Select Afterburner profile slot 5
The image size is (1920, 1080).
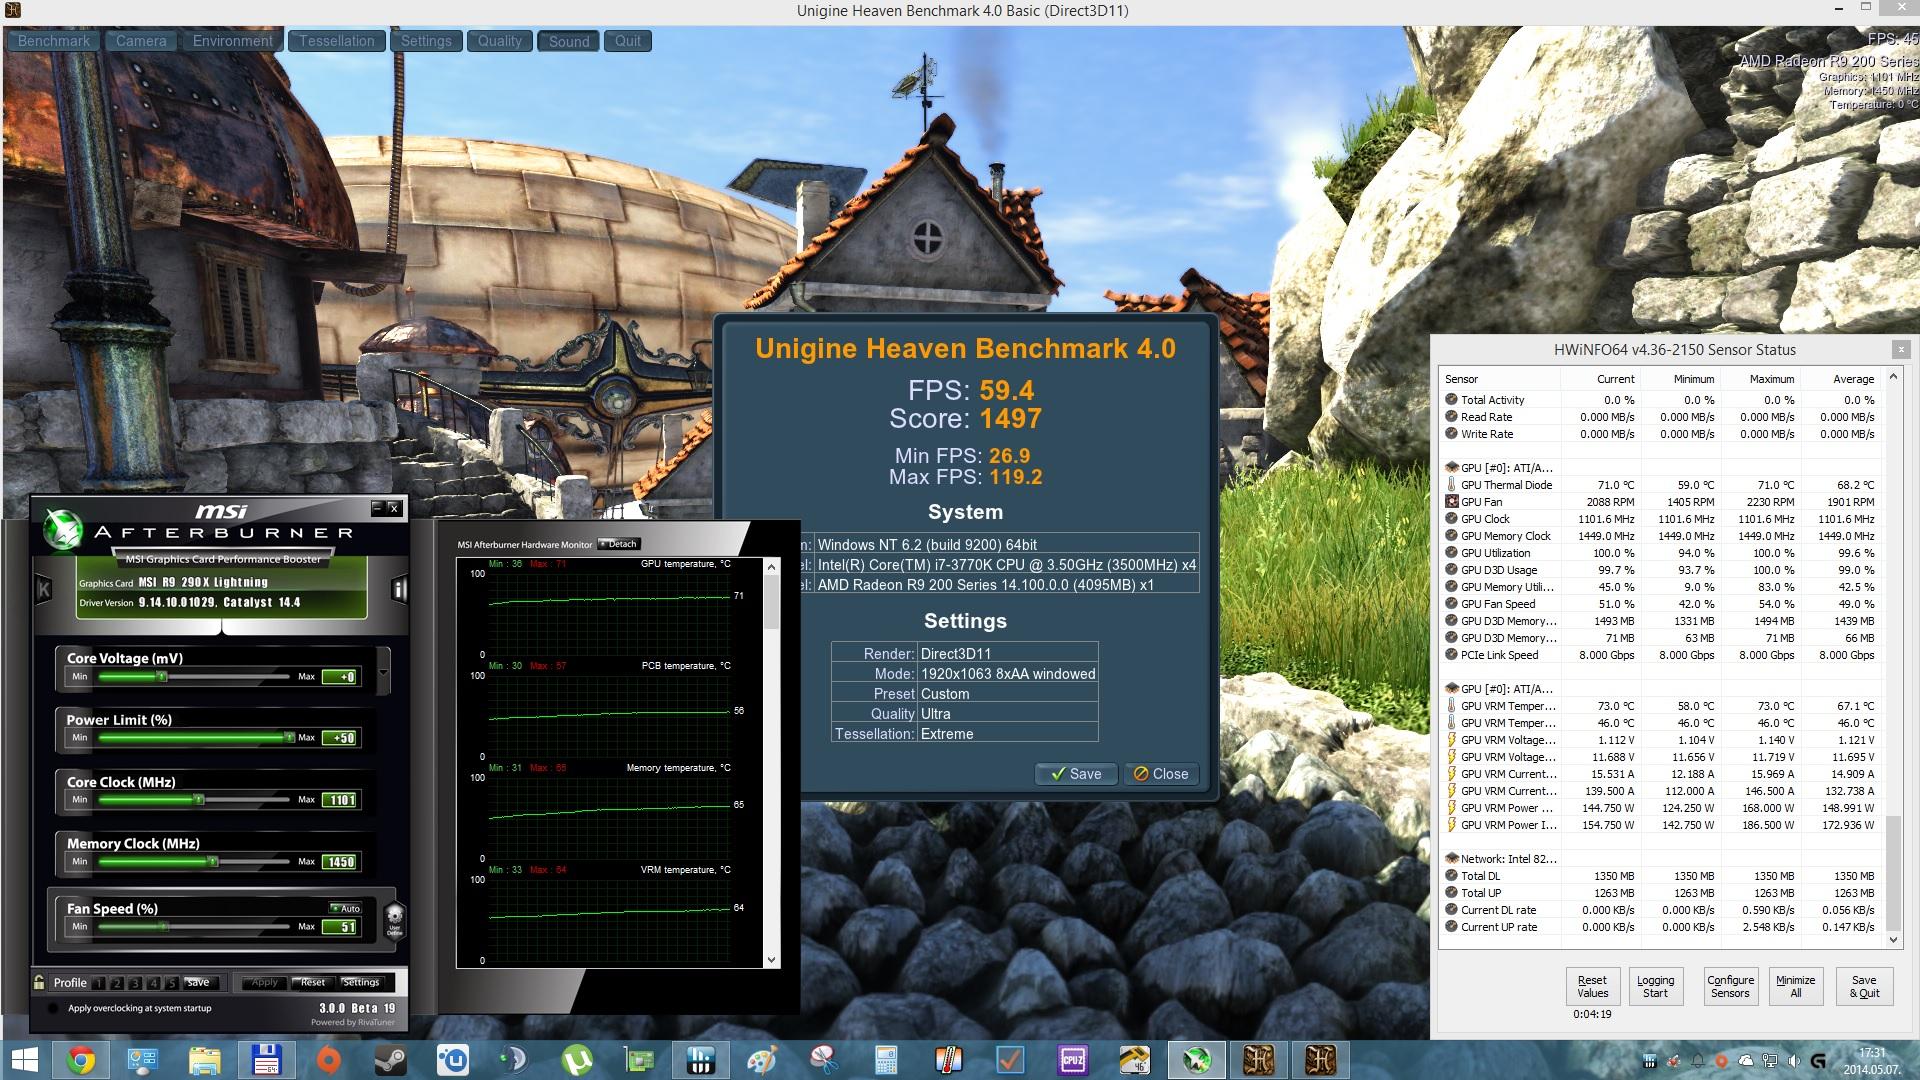pyautogui.click(x=171, y=983)
